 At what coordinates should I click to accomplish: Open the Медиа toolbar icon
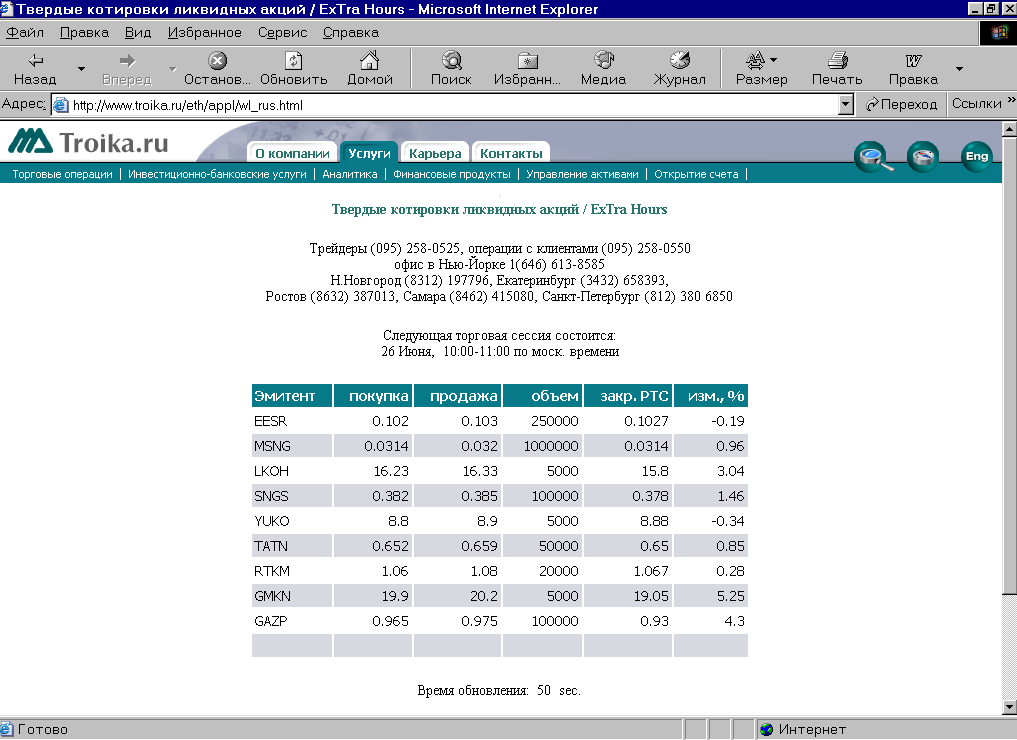click(604, 60)
